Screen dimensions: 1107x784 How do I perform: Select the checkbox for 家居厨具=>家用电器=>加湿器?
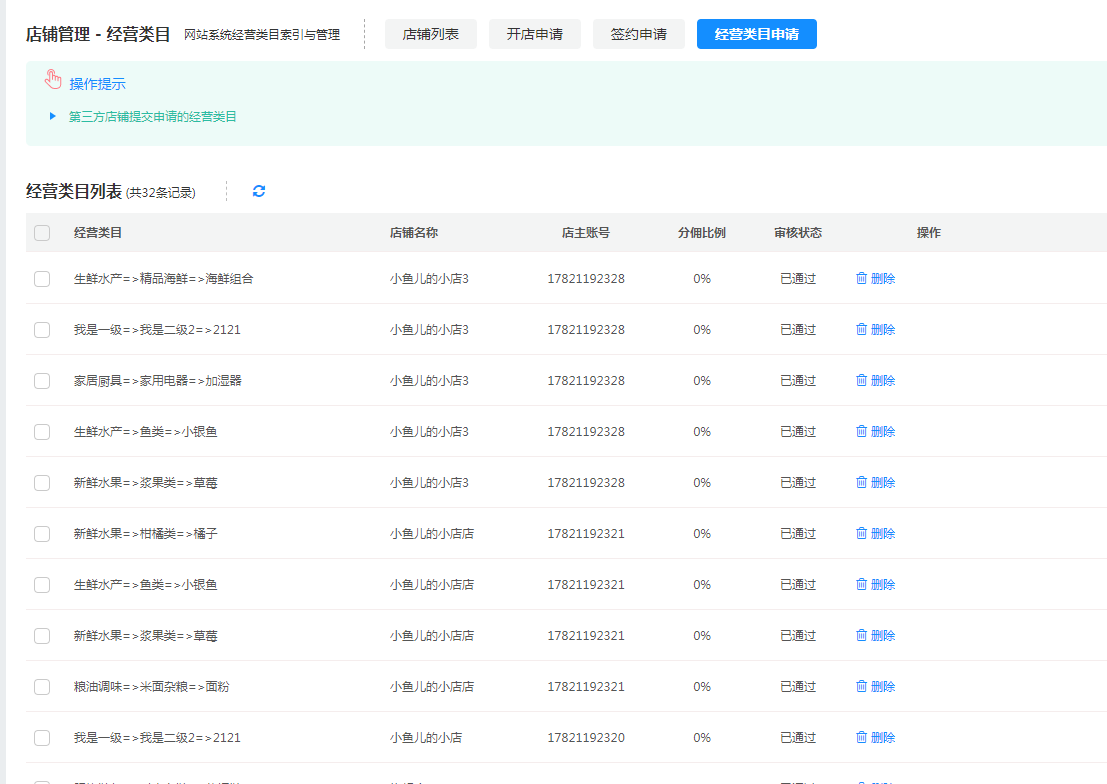tap(42, 381)
